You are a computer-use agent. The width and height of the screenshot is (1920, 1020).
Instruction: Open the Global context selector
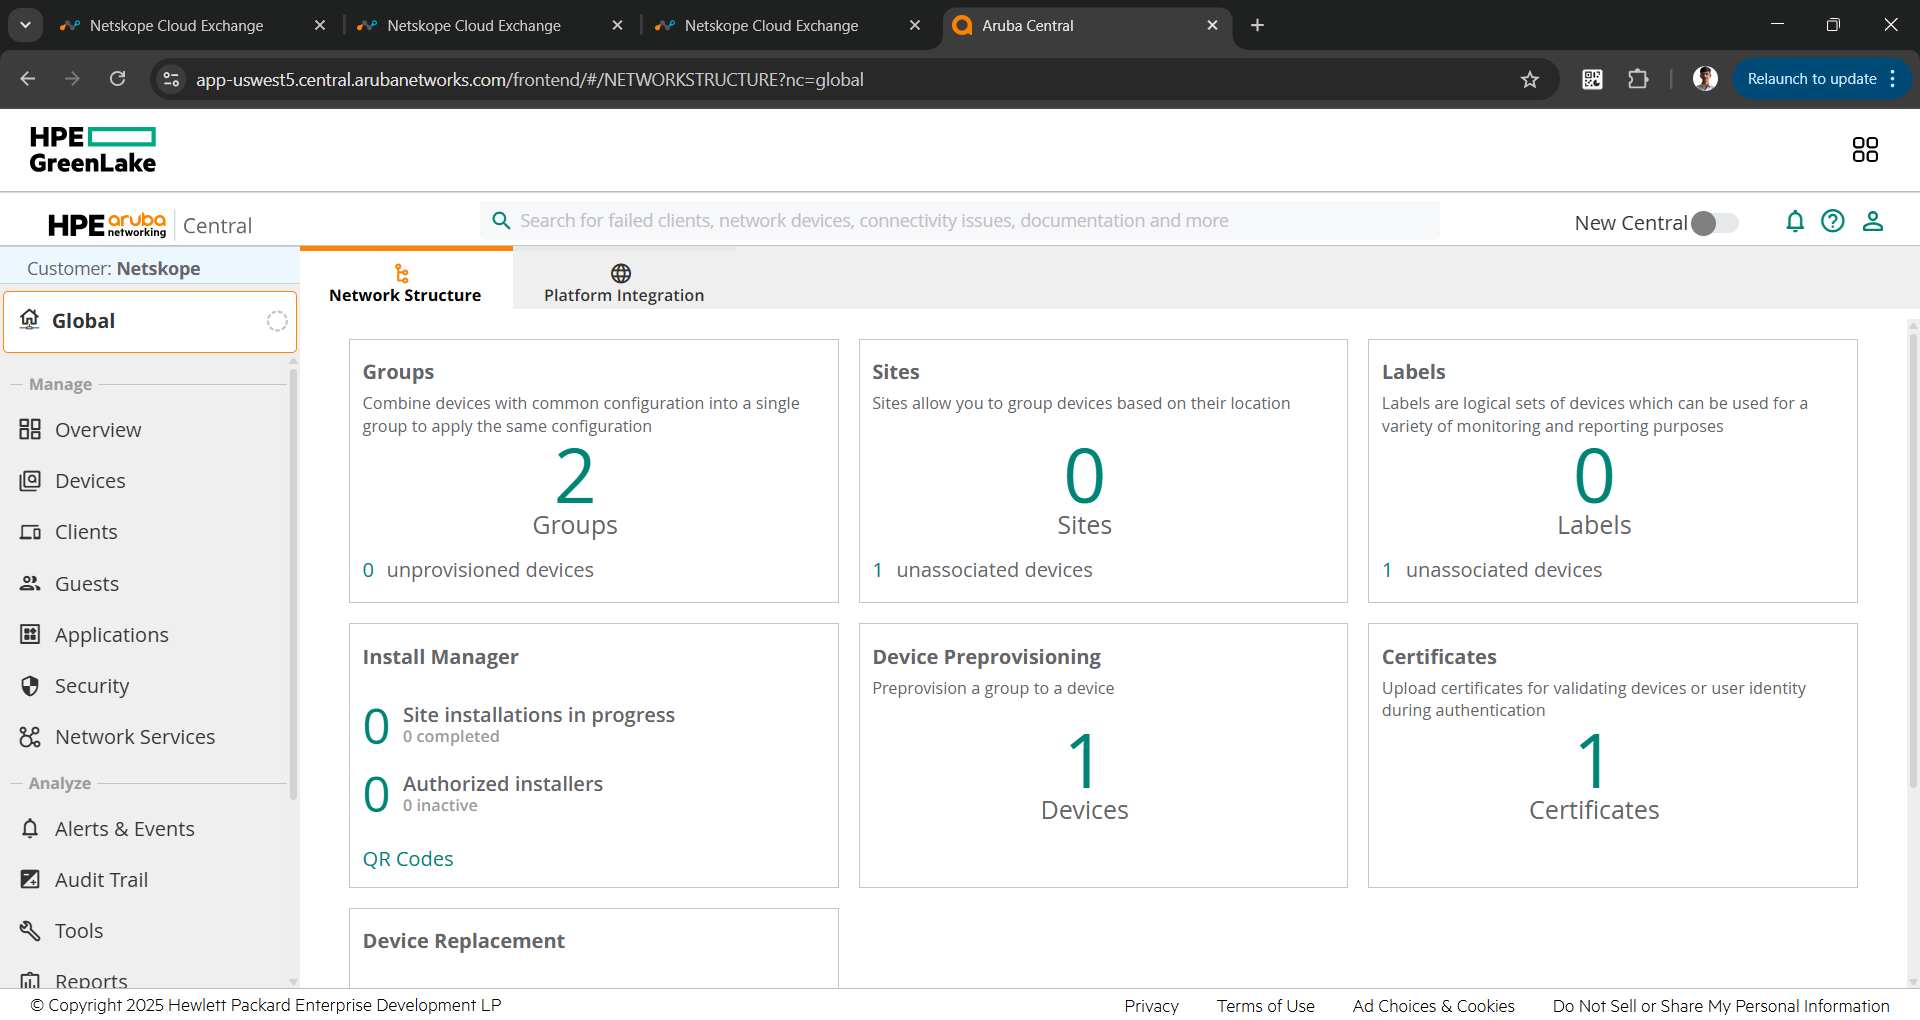pyautogui.click(x=150, y=321)
